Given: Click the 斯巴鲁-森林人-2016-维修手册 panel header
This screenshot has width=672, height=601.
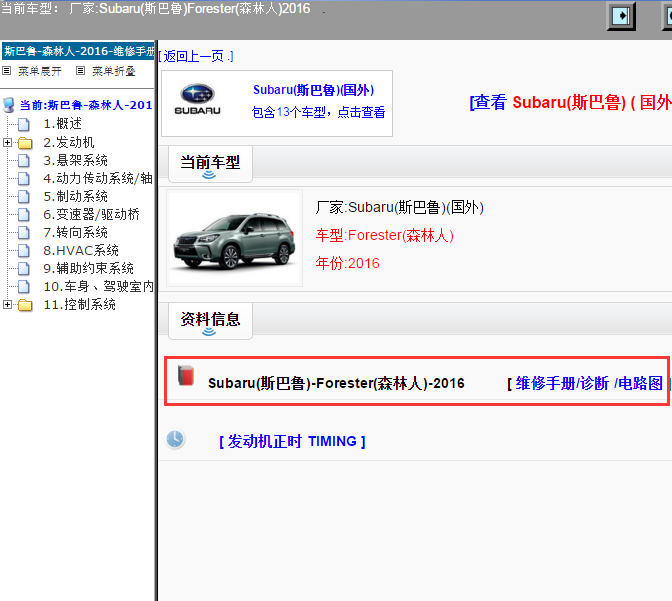Looking at the screenshot, I should click(78, 51).
